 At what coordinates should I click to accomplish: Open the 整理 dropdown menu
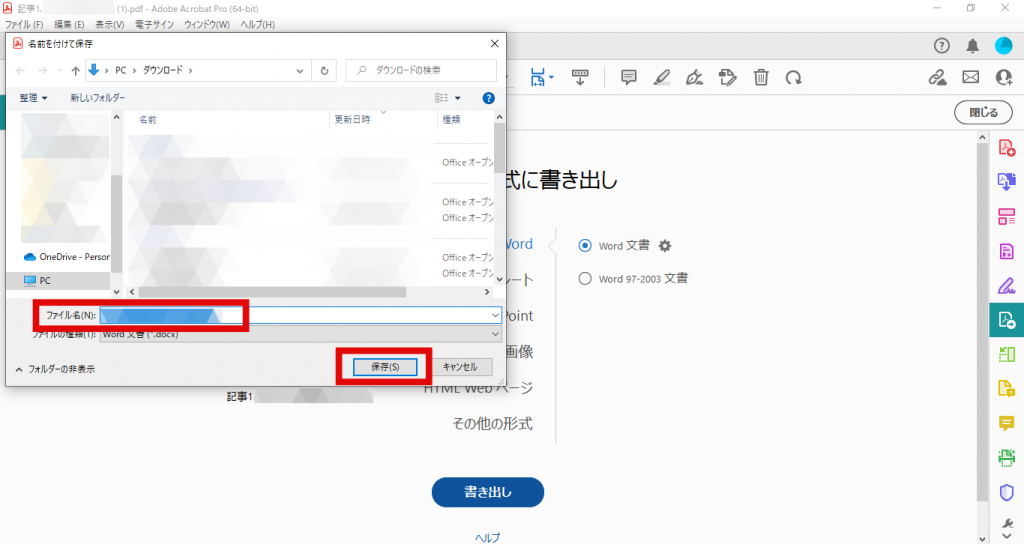coord(33,98)
